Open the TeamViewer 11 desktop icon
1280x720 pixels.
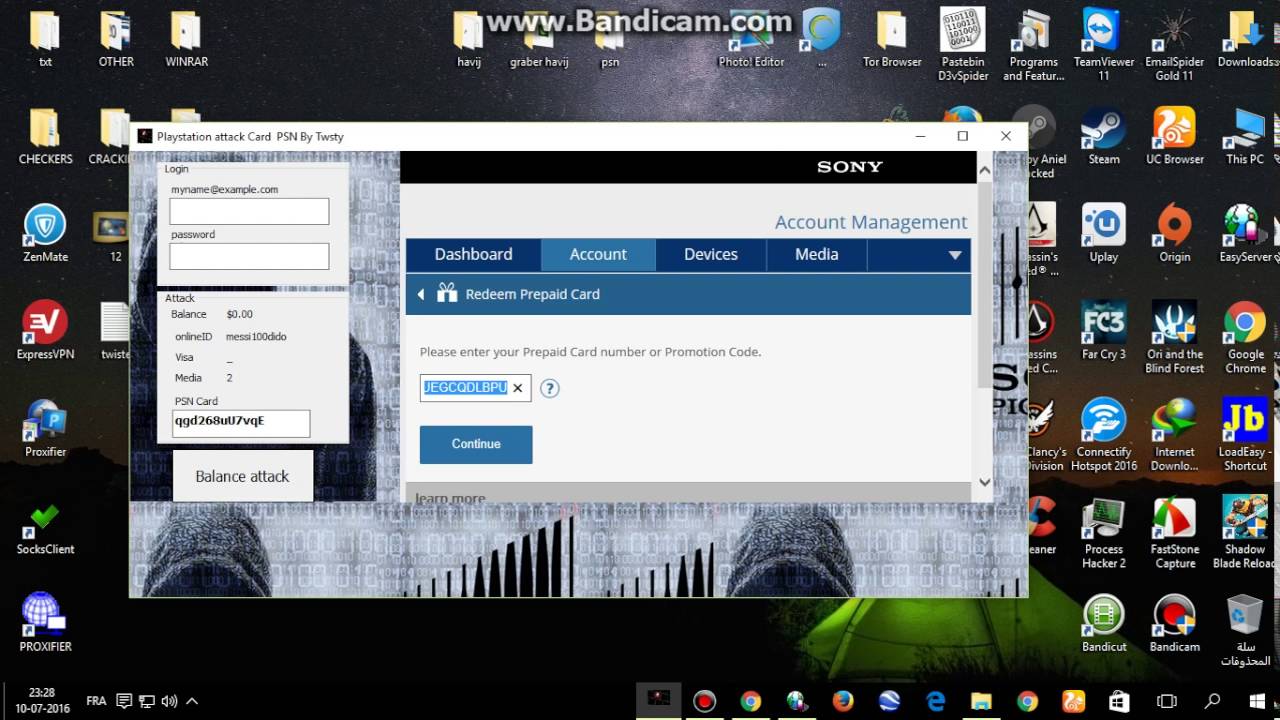click(1104, 46)
